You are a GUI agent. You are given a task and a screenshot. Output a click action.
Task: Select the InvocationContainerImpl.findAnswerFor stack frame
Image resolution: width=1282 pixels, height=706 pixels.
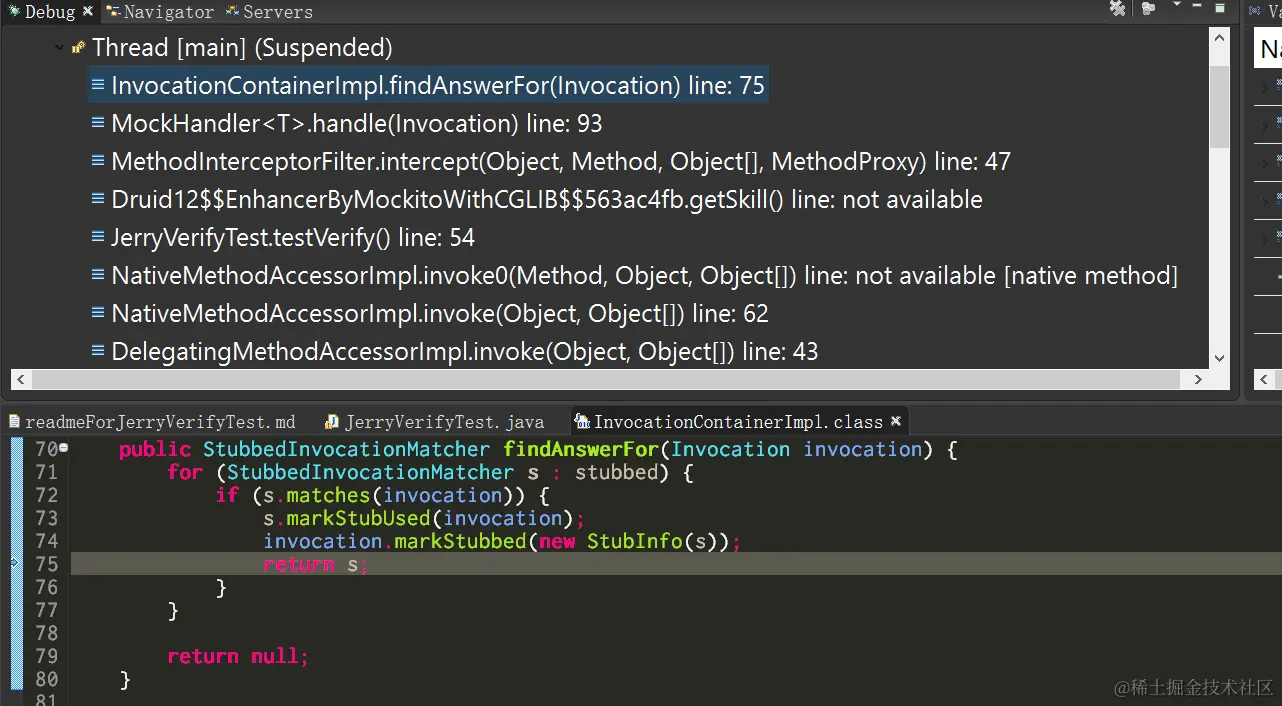tap(428, 86)
